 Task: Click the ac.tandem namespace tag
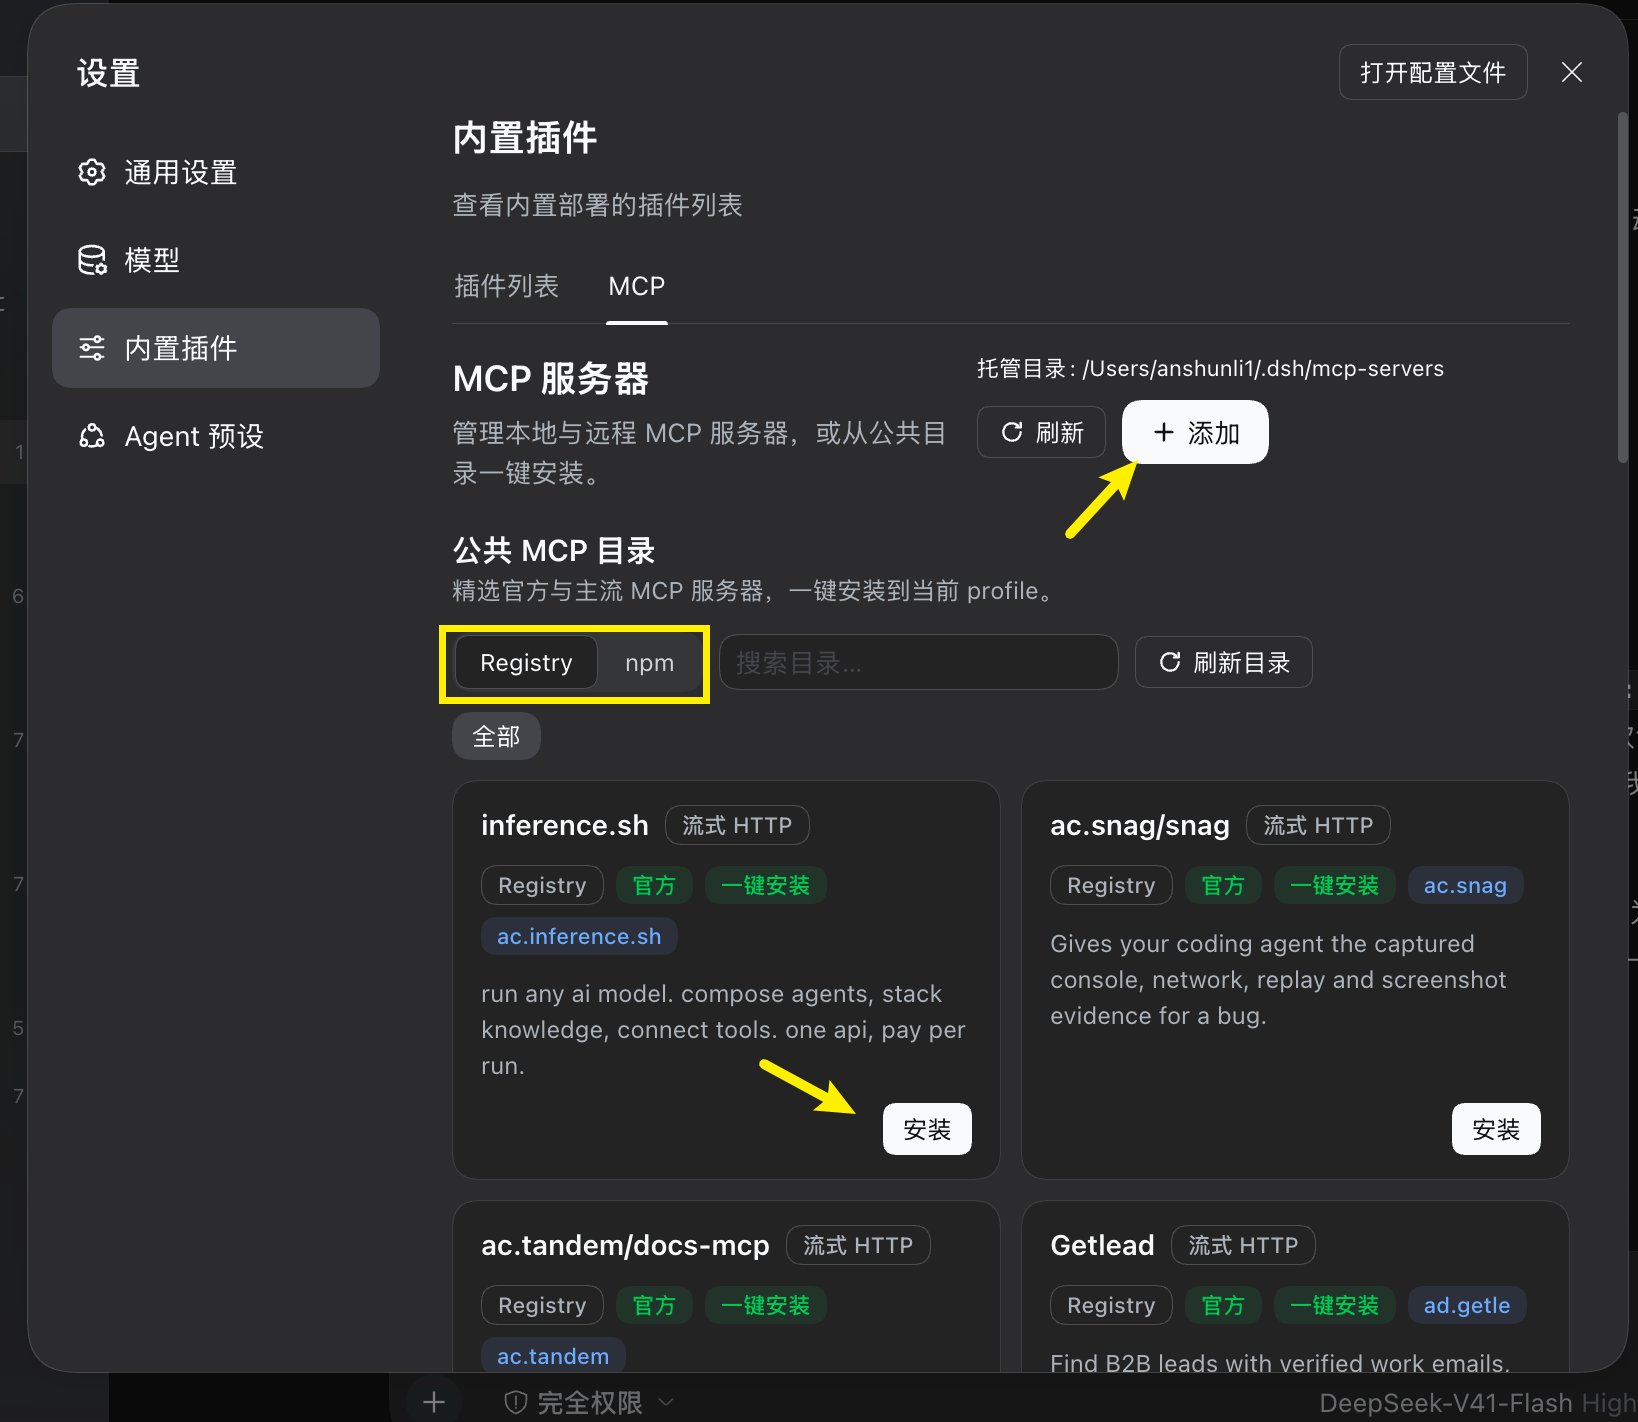click(x=553, y=1356)
